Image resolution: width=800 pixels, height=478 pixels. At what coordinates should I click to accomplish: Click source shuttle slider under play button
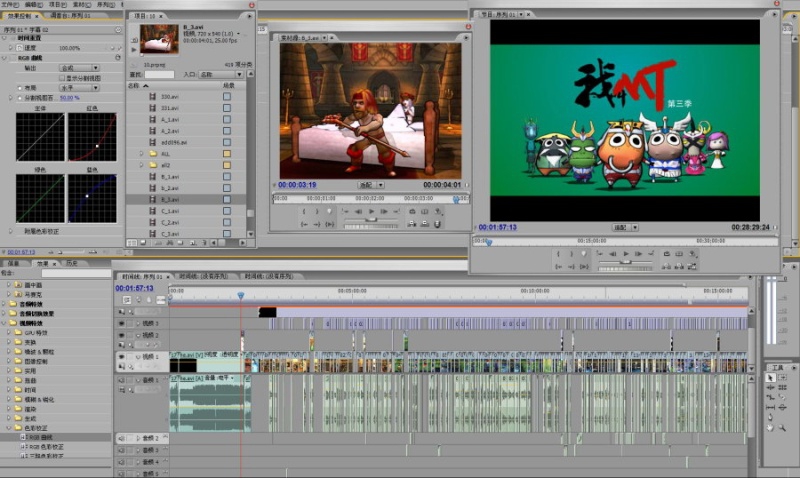[371, 219]
